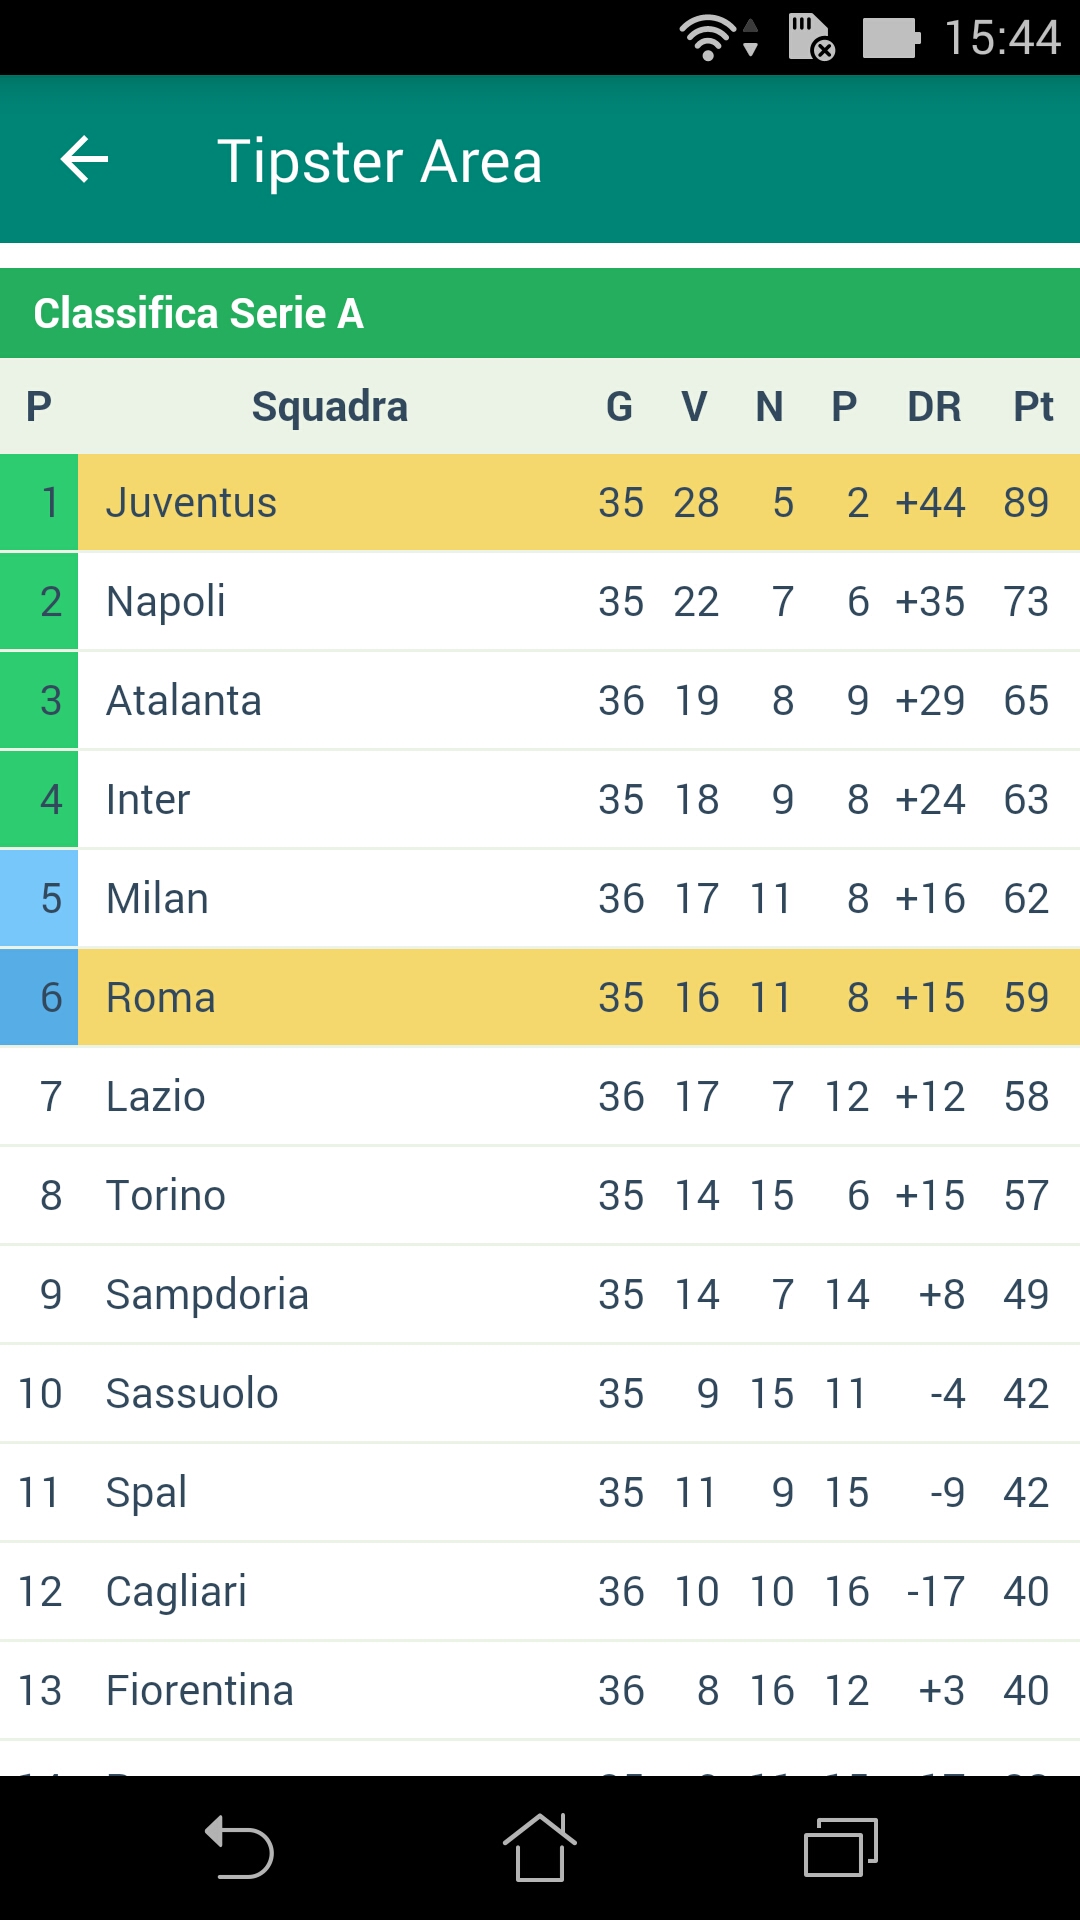Viewport: 1080px width, 1920px height.
Task: Select the Juventus row
Action: pyautogui.click(x=540, y=502)
